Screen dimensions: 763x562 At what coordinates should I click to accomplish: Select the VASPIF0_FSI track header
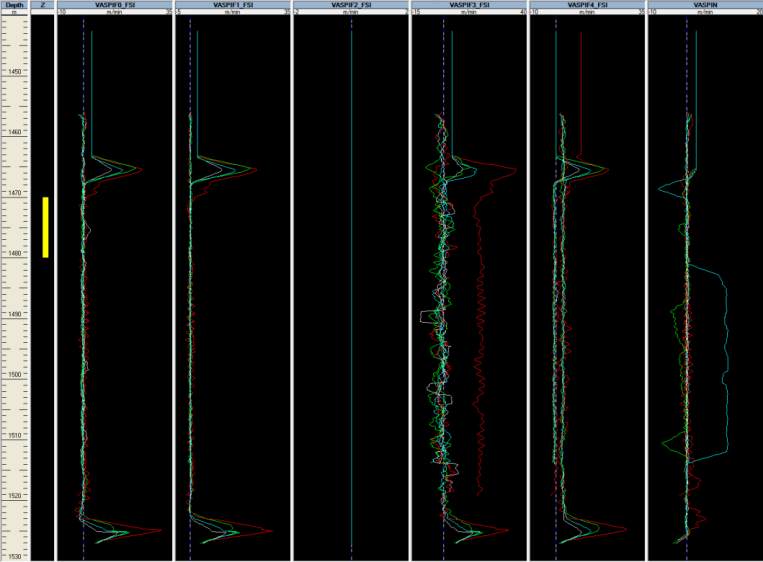pos(114,5)
